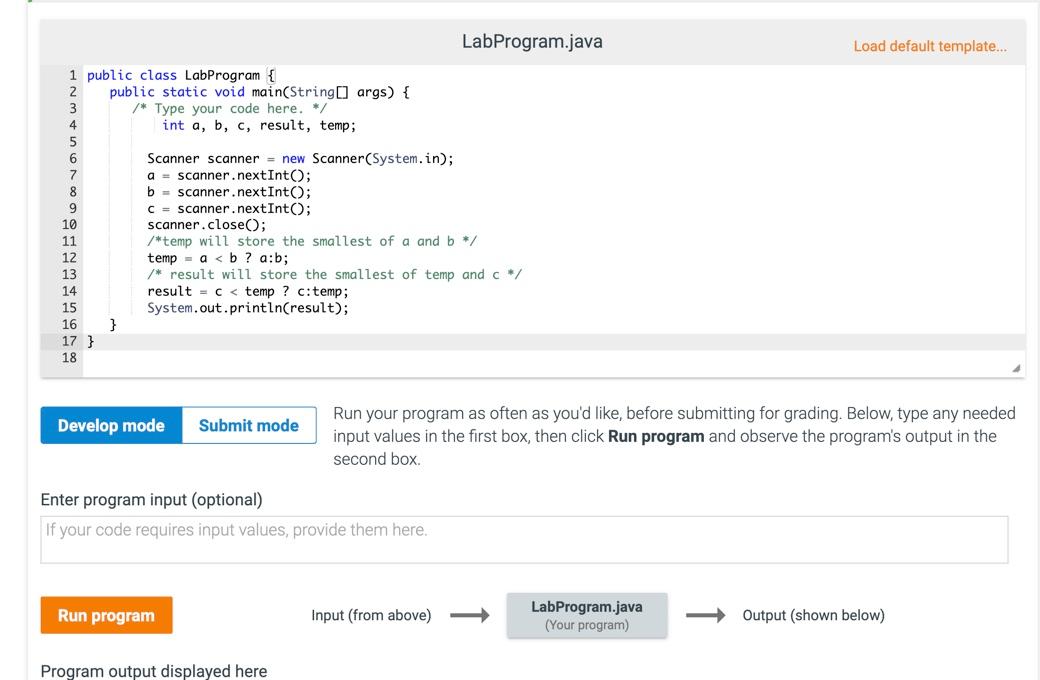
Task: Click the 'Input (from above)' label
Action: tap(371, 615)
